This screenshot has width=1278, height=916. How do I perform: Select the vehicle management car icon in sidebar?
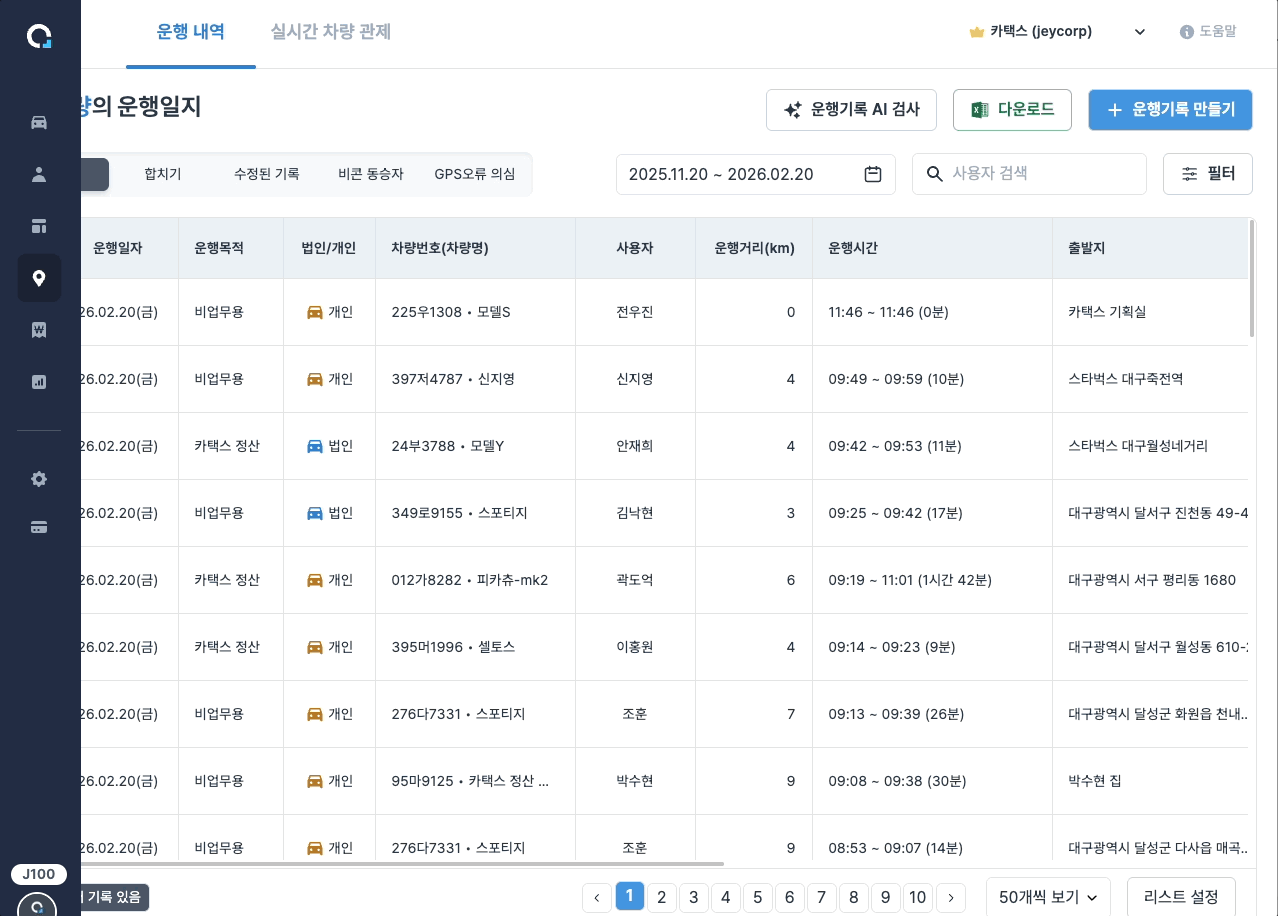(x=38, y=122)
